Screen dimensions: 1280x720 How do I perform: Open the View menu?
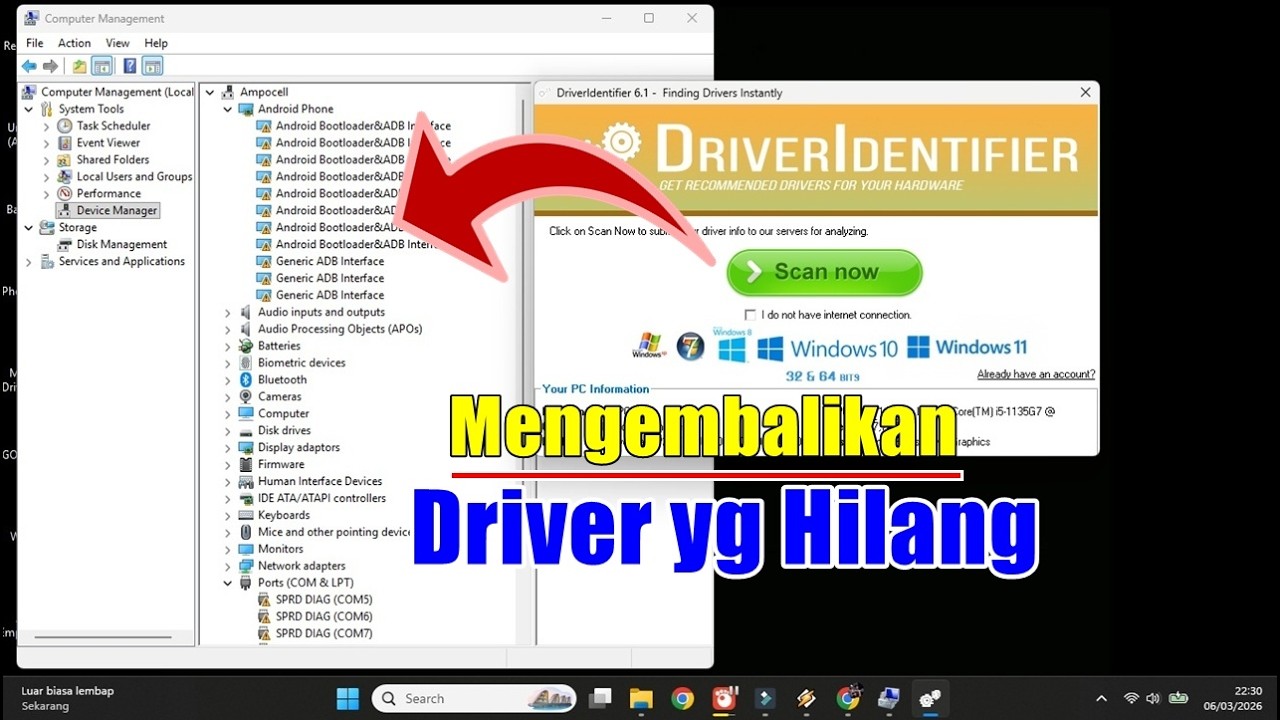[118, 43]
